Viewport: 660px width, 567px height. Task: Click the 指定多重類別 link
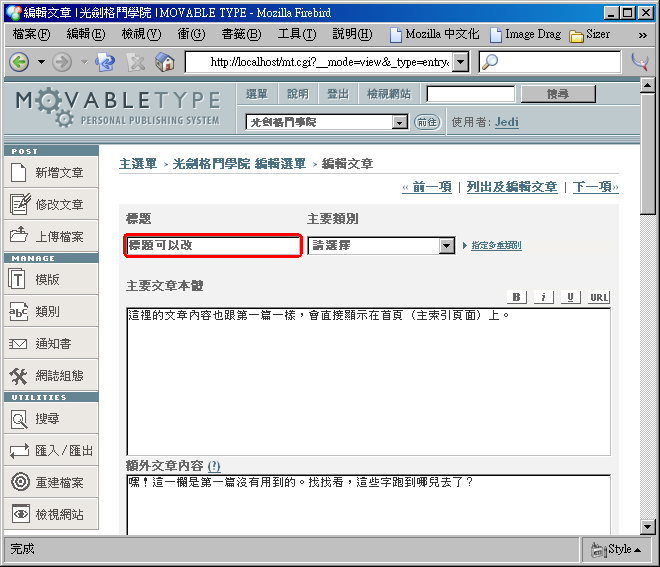[496, 245]
